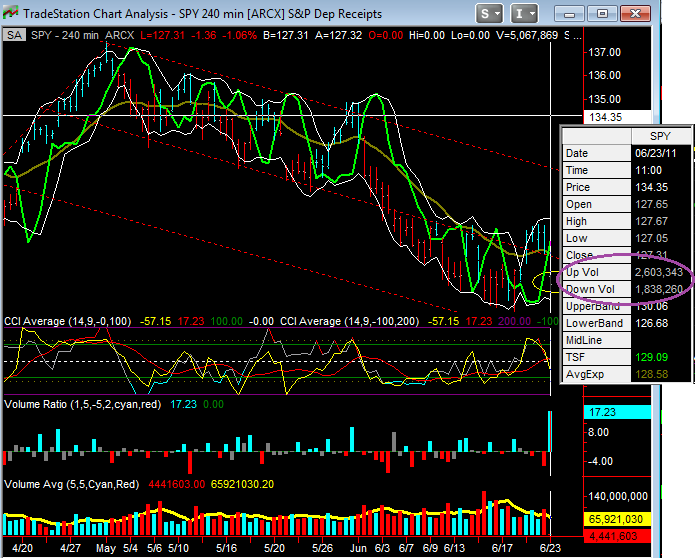The width and height of the screenshot is (695, 558).
Task: Click the High value 127.67
Action: (x=651, y=221)
